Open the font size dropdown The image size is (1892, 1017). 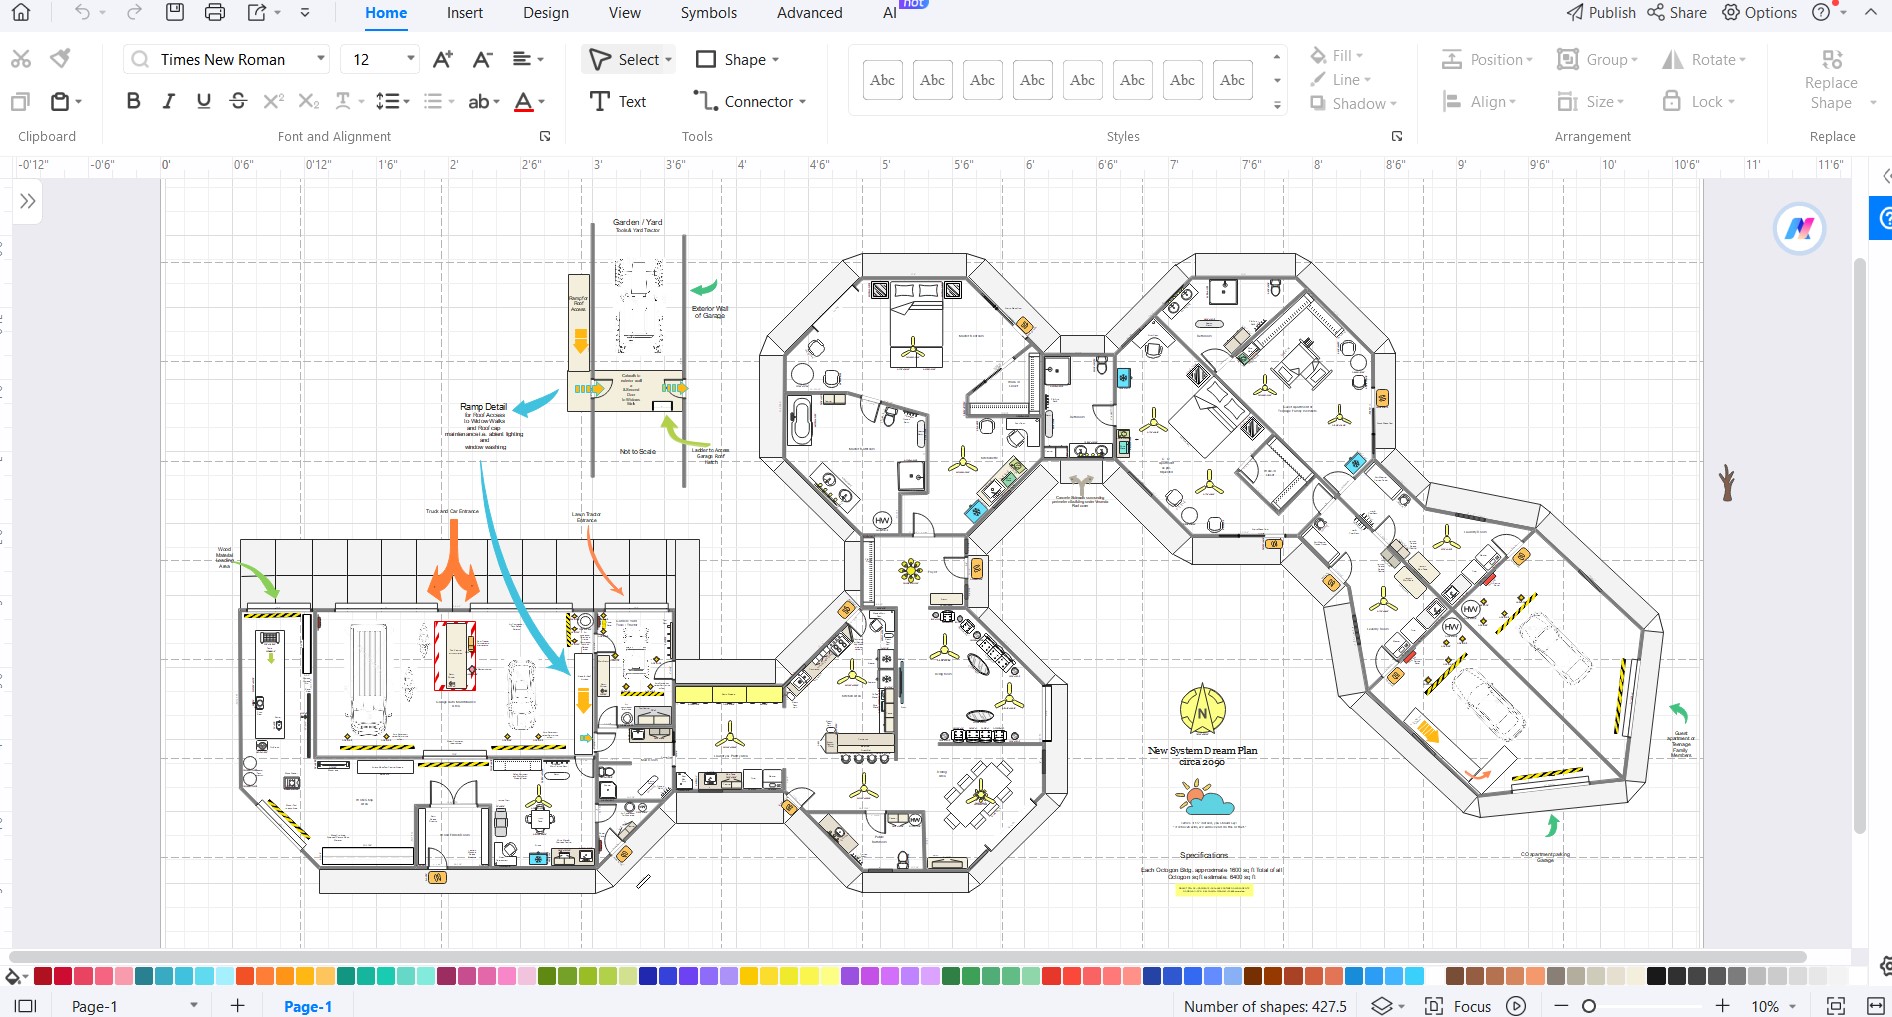click(410, 59)
